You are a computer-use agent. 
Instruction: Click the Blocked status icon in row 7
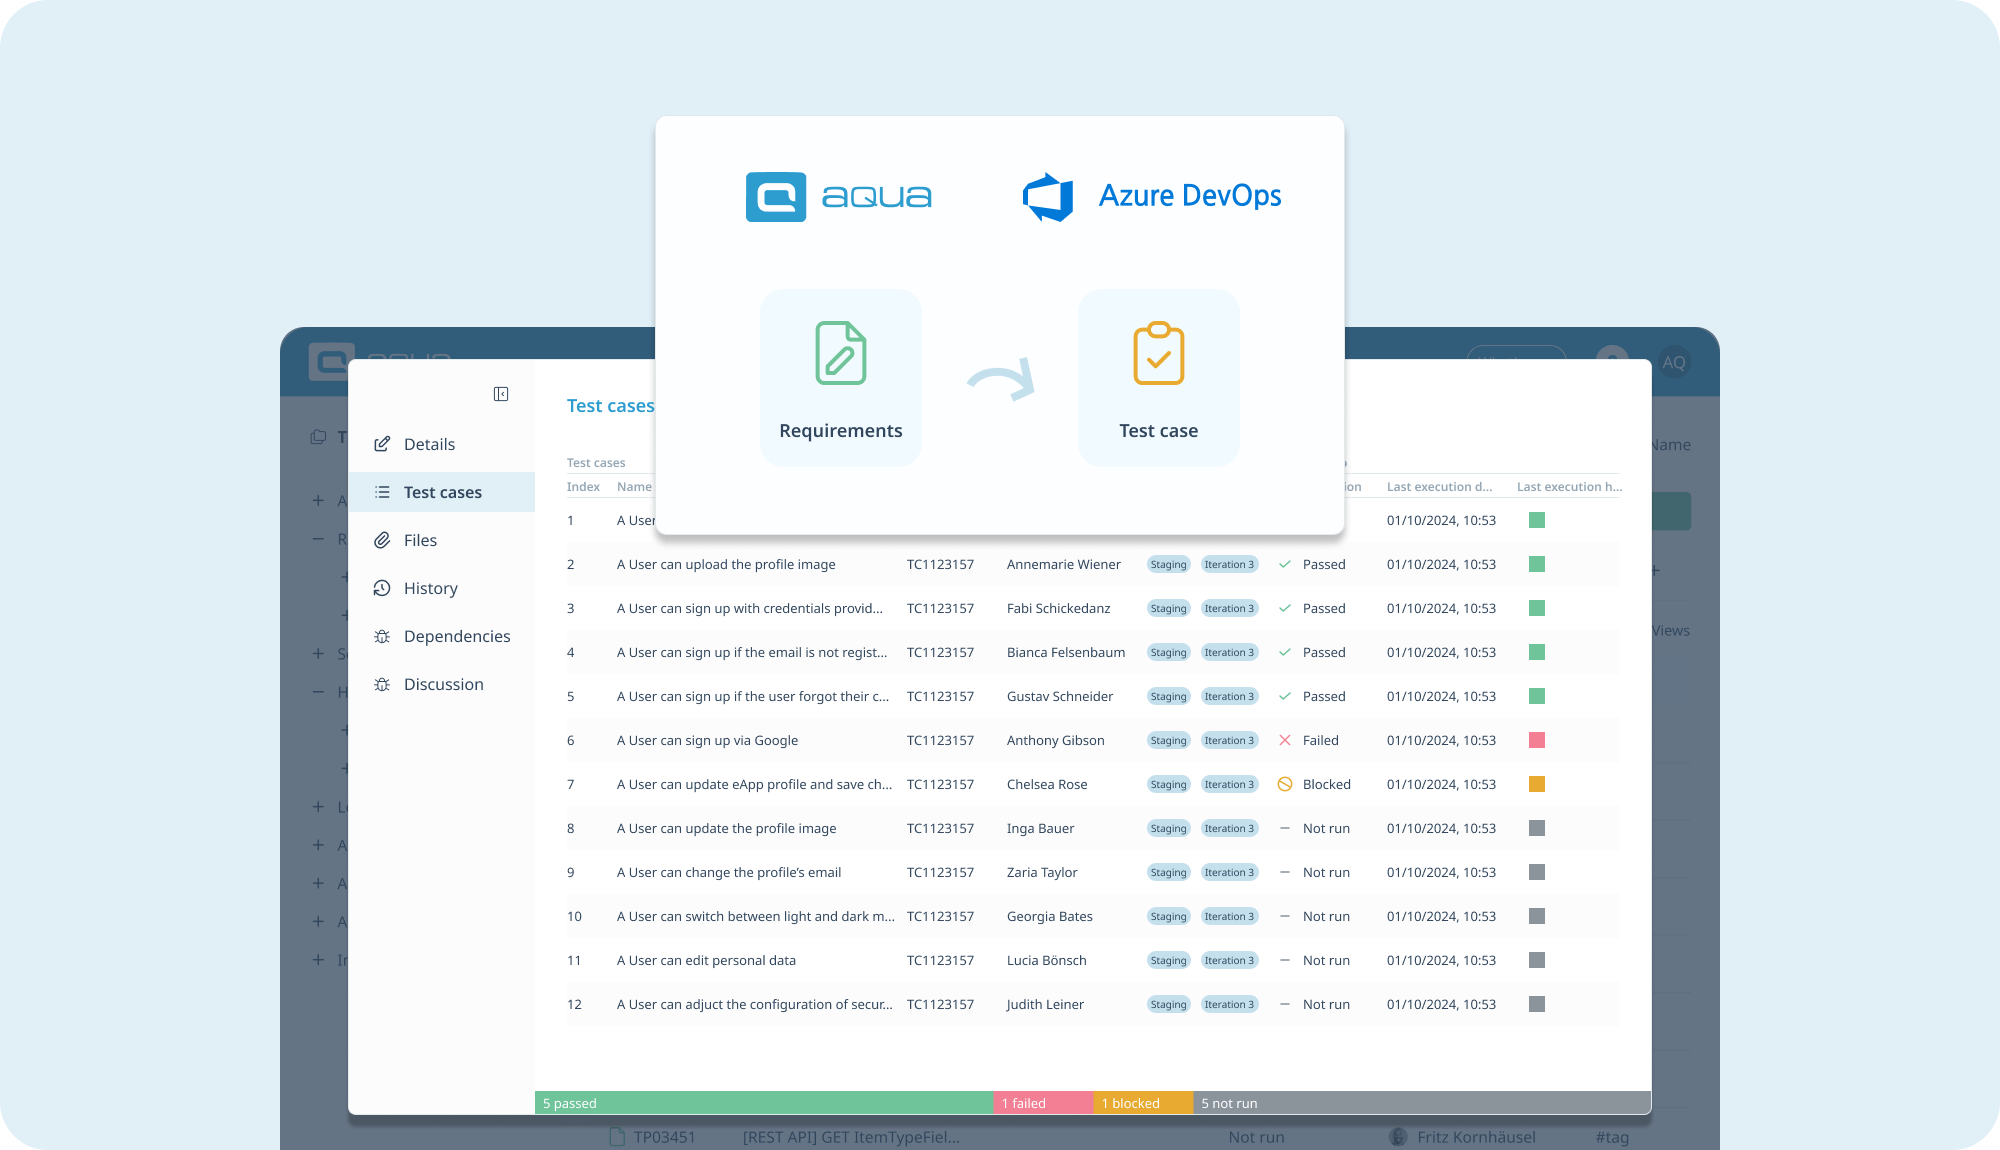(1285, 784)
